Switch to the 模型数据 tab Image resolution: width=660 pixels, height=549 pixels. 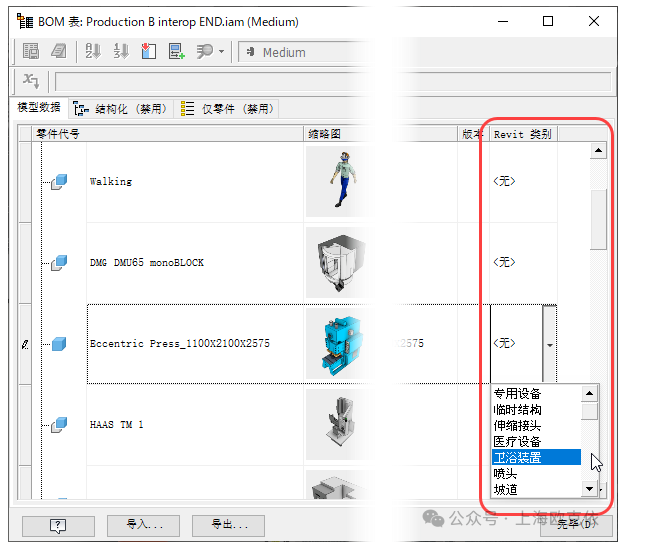point(39,108)
